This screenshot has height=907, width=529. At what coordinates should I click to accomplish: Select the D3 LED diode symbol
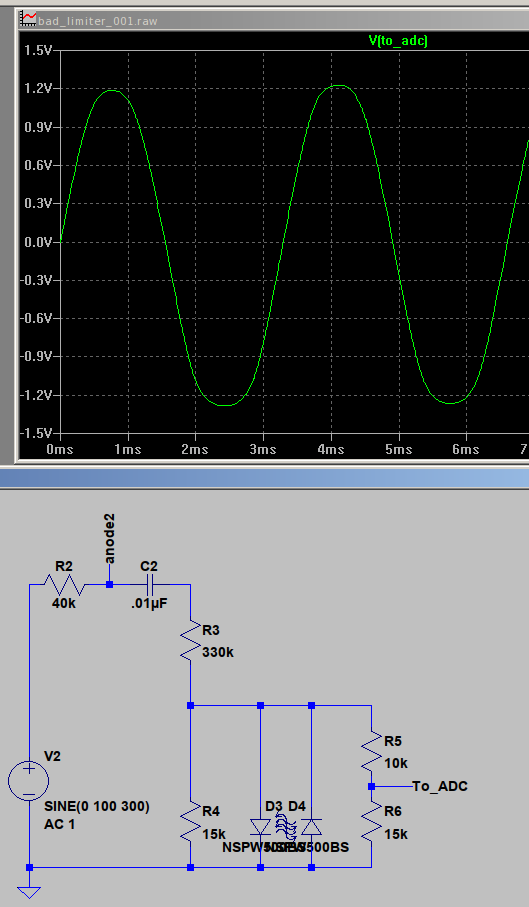tap(261, 827)
